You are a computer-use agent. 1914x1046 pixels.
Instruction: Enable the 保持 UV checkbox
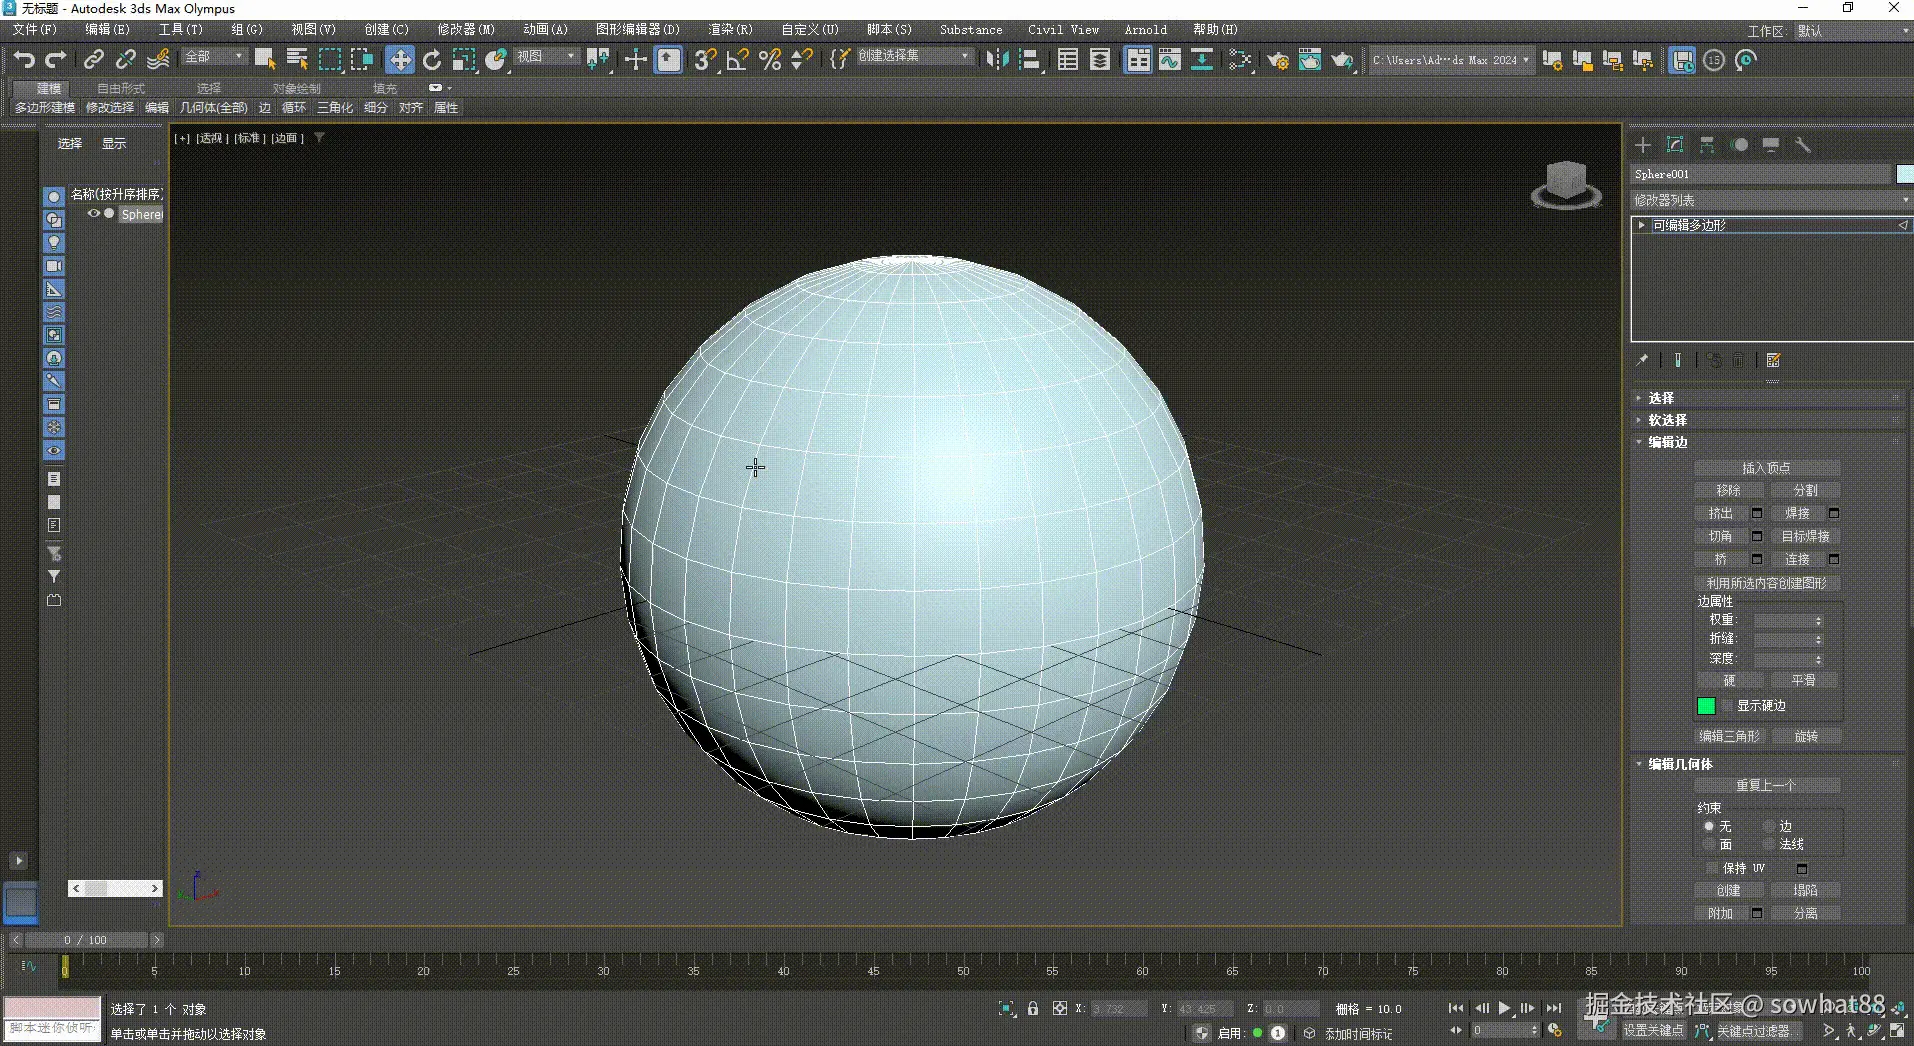point(1712,868)
